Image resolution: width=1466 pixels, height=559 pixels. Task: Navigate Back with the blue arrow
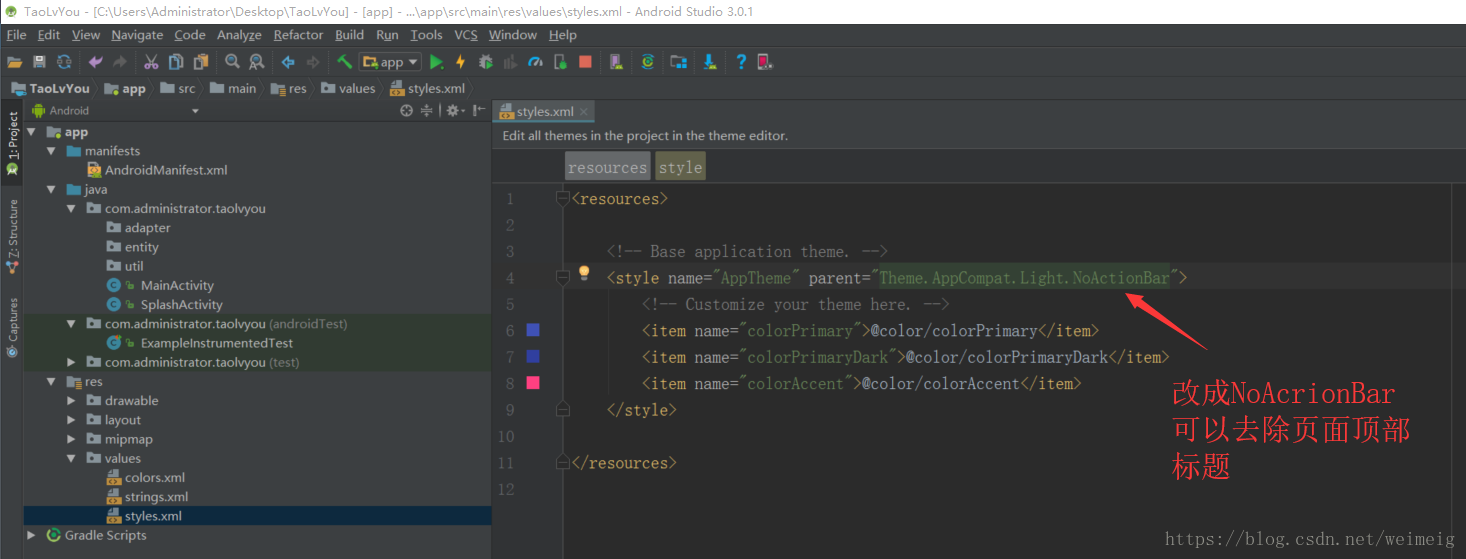[288, 62]
